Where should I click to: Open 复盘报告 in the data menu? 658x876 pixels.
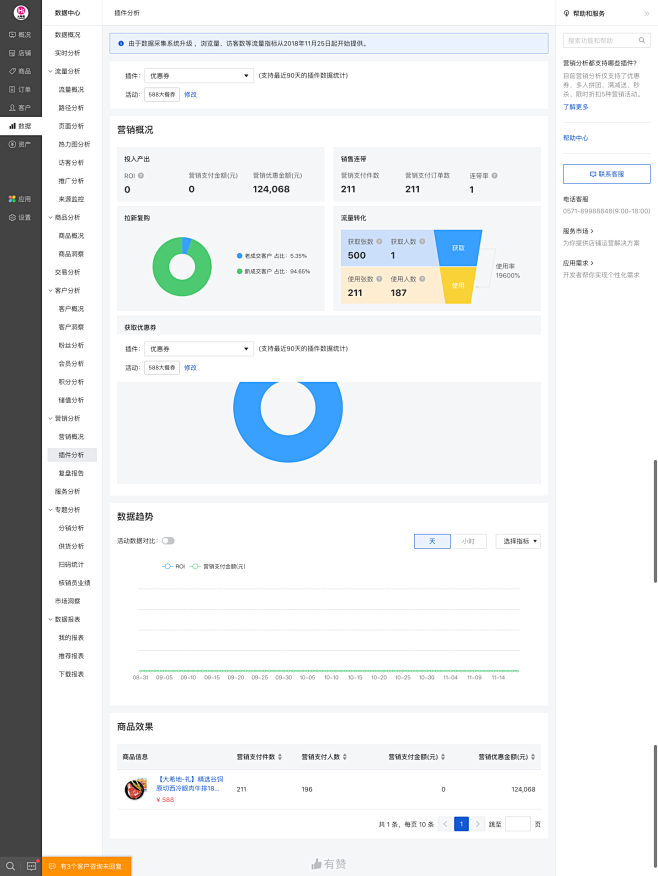point(71,473)
